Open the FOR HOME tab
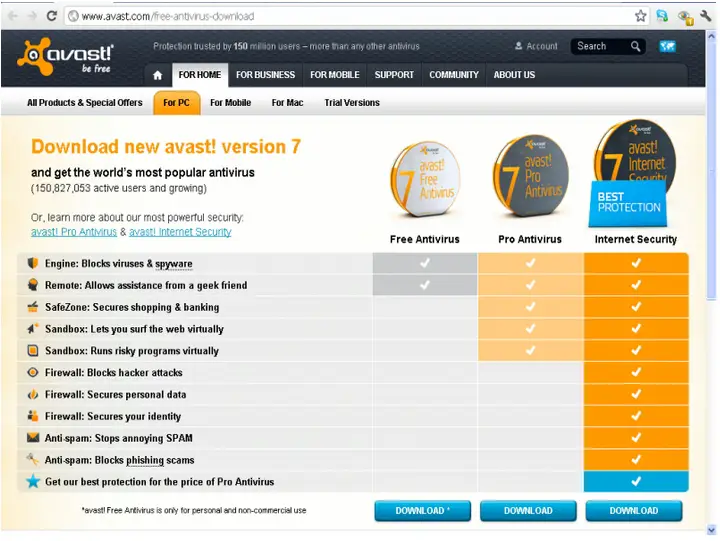This screenshot has height=541, width=720. (x=200, y=75)
